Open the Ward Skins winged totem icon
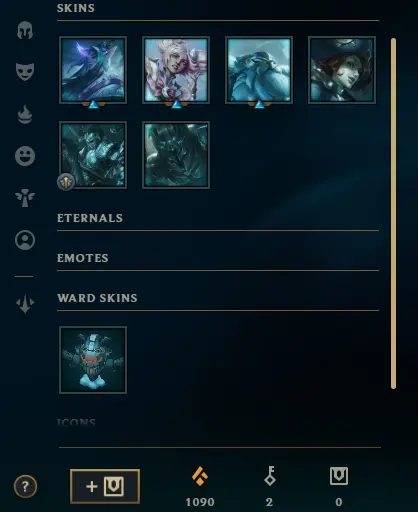The image size is (418, 512). (25, 198)
